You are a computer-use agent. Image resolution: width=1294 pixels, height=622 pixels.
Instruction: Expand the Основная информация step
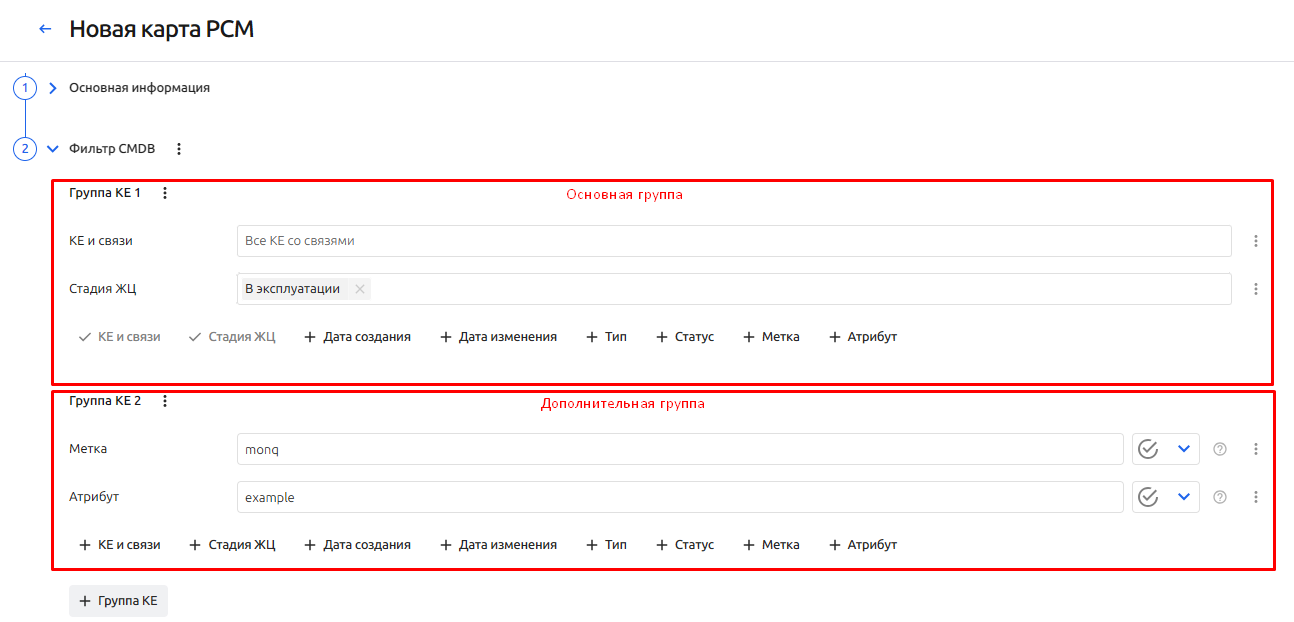[53, 88]
